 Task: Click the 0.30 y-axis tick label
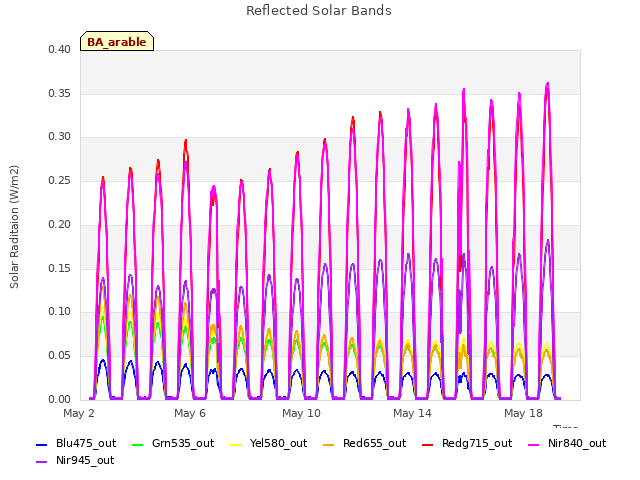tap(60, 137)
